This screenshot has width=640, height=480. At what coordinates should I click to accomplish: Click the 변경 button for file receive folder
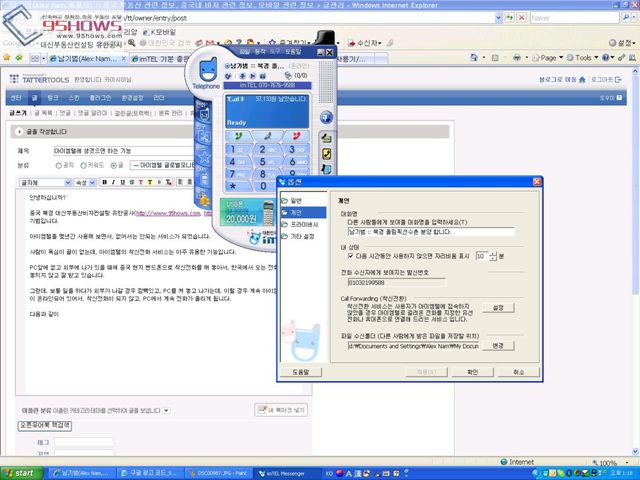coord(498,346)
